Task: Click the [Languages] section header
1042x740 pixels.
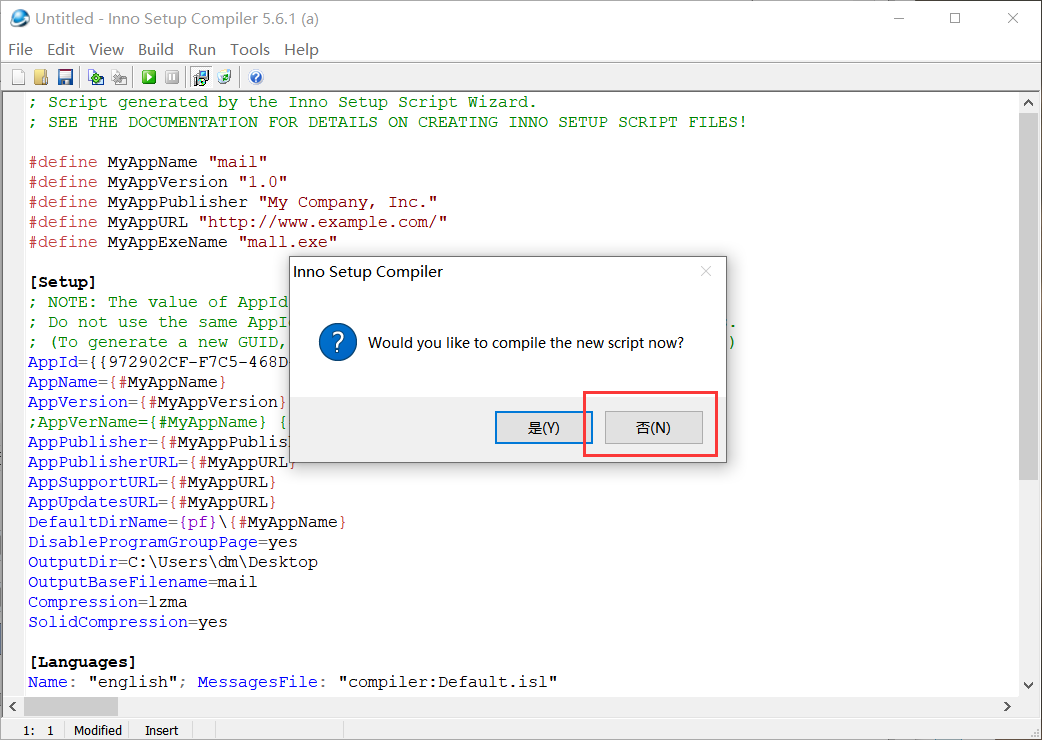Action: tap(83, 662)
